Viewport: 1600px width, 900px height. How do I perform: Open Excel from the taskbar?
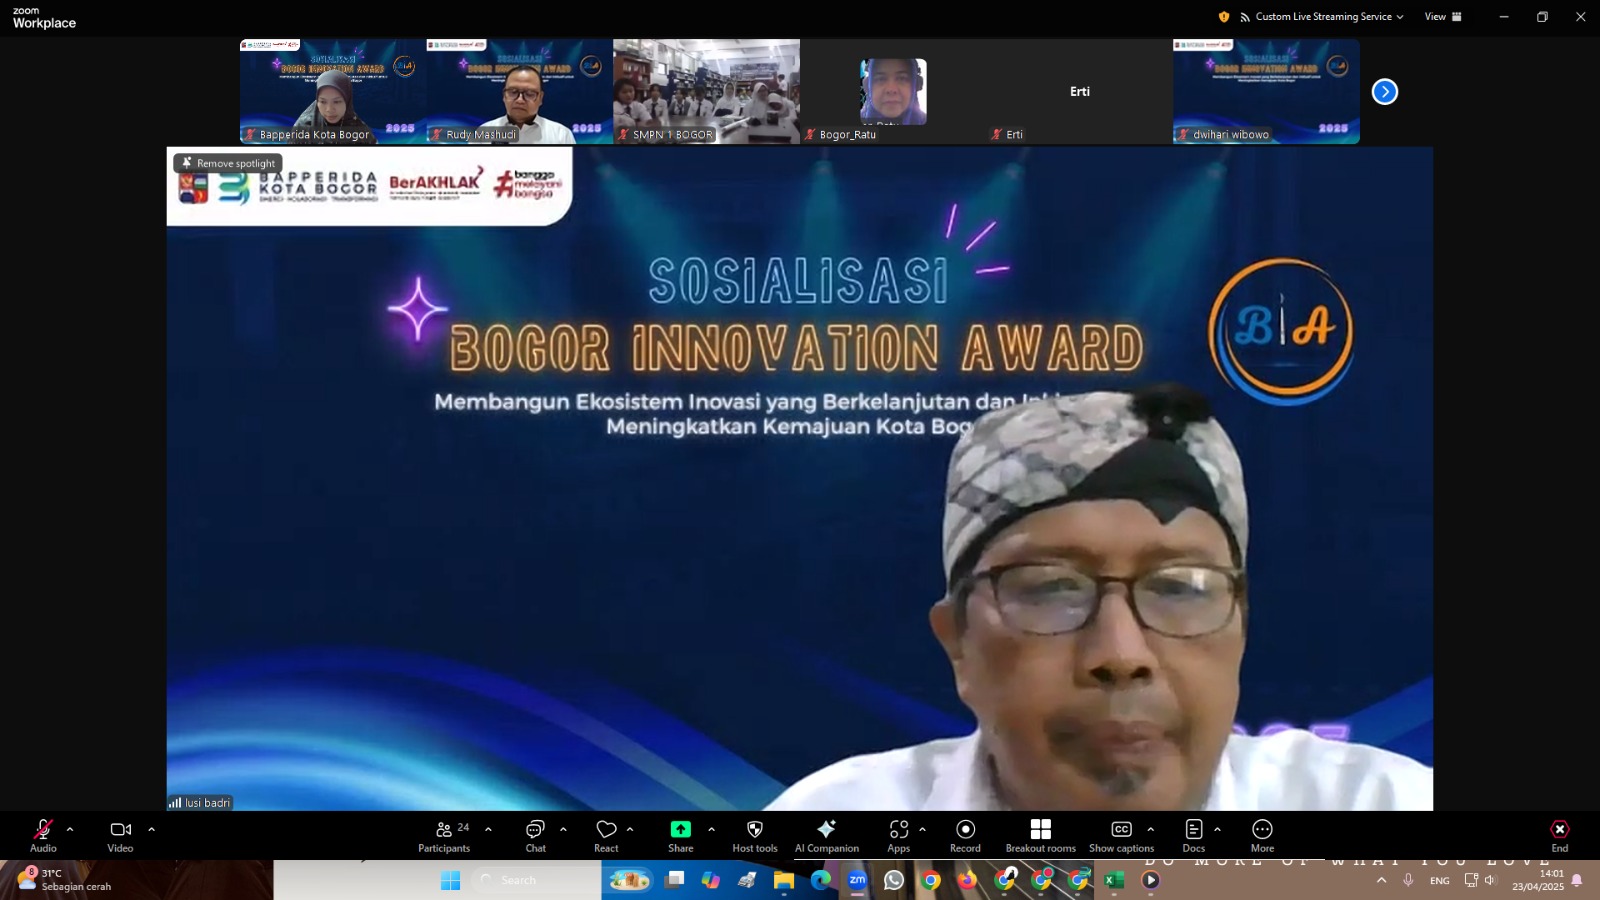click(x=1114, y=880)
